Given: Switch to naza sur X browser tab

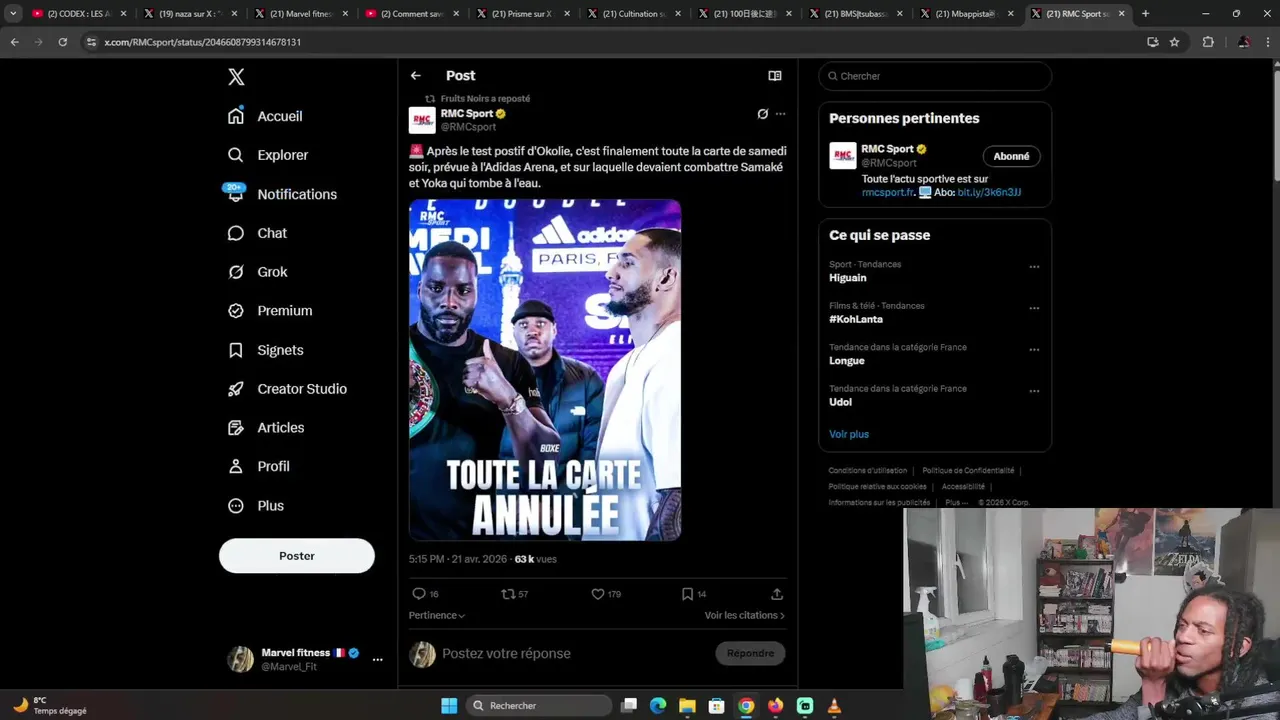Looking at the screenshot, I should point(189,14).
